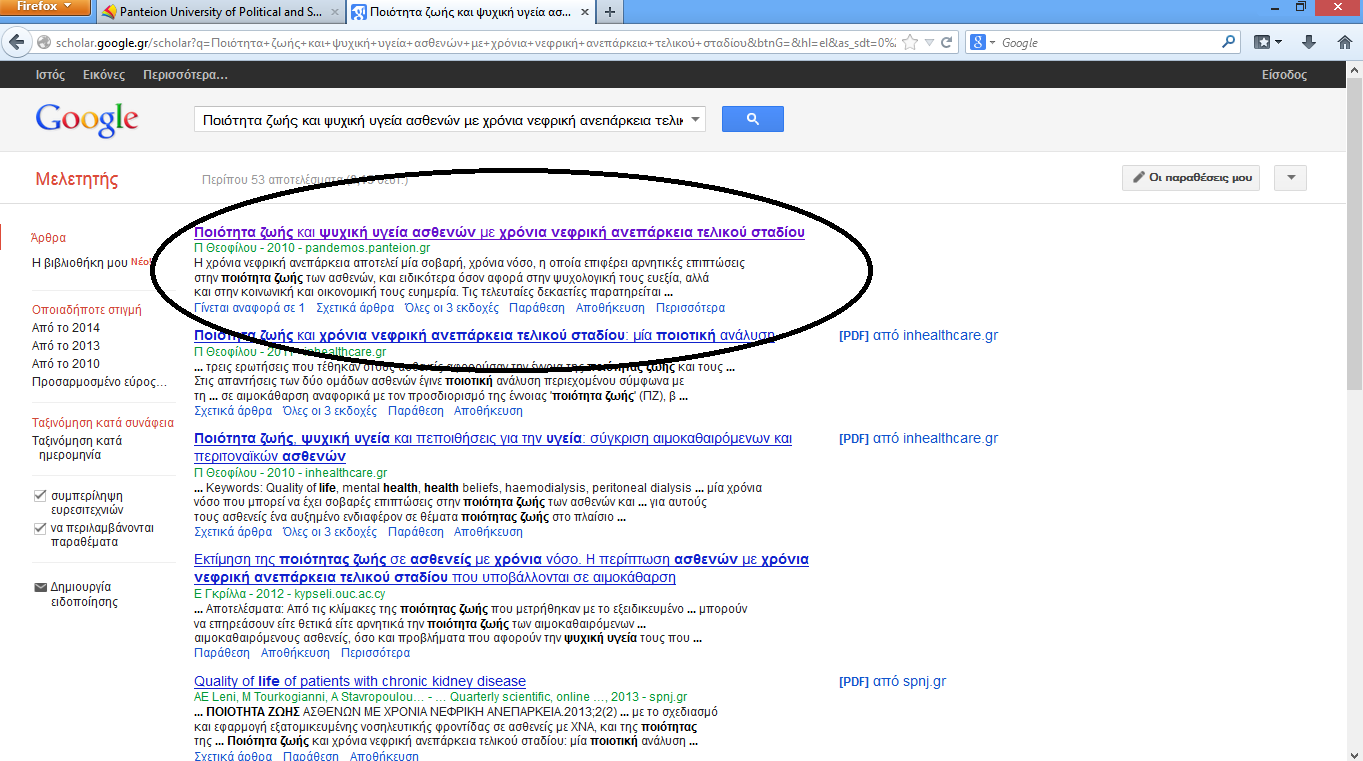Click the blue Scholar search button
The height and width of the screenshot is (761, 1363).
click(x=752, y=119)
